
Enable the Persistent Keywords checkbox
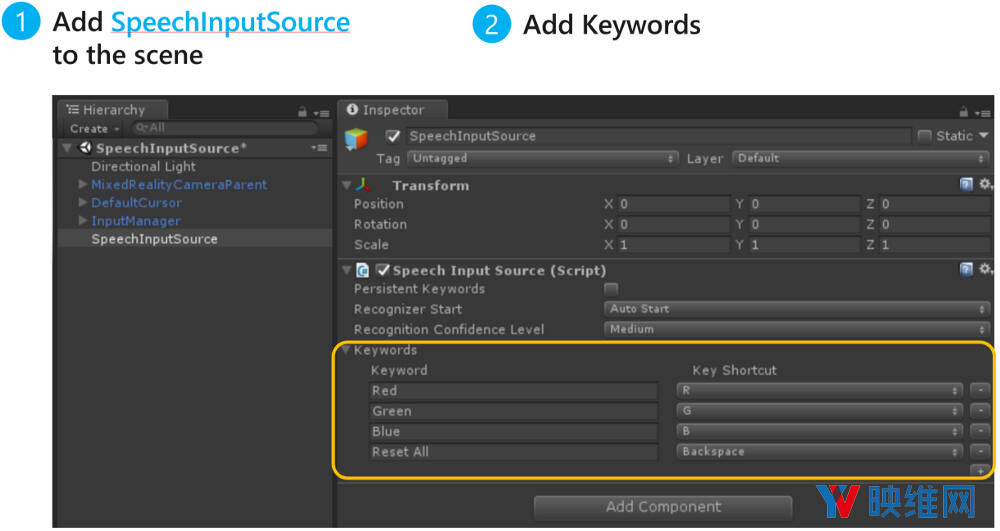click(611, 289)
